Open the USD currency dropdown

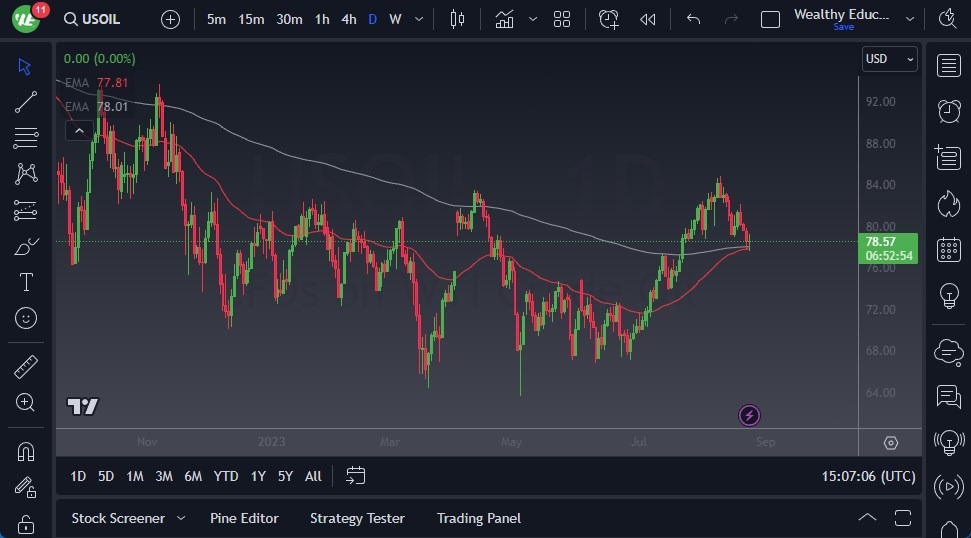tap(889, 59)
